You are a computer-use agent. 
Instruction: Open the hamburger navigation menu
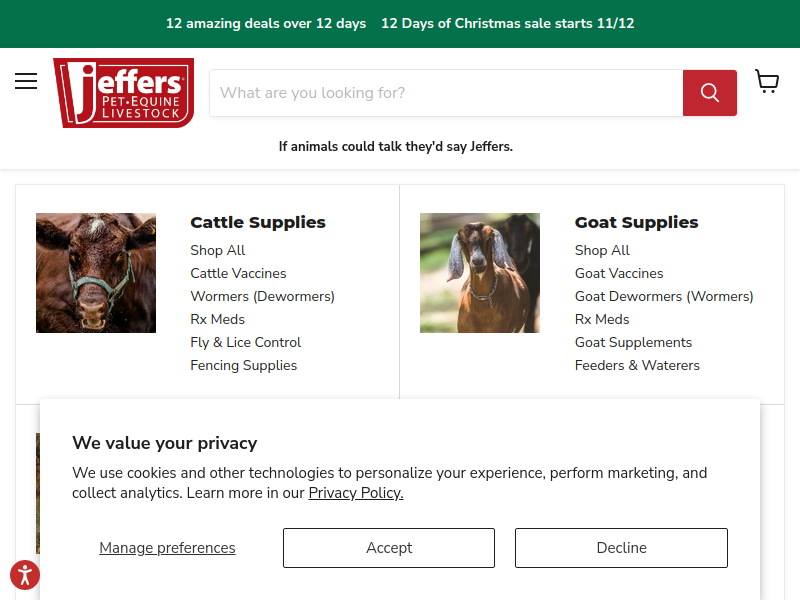(x=26, y=81)
